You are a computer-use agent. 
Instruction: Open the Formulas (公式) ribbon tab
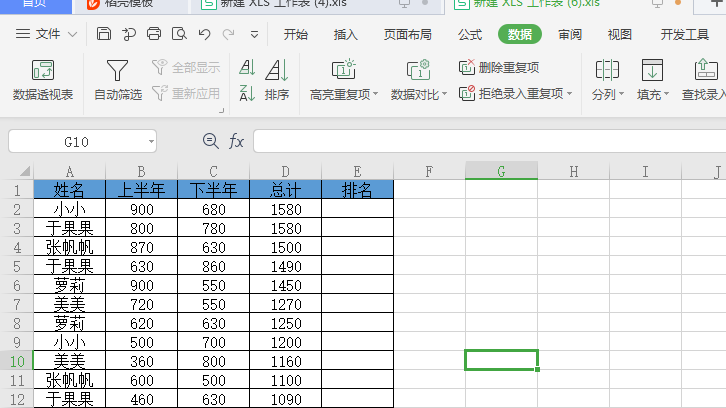(470, 35)
